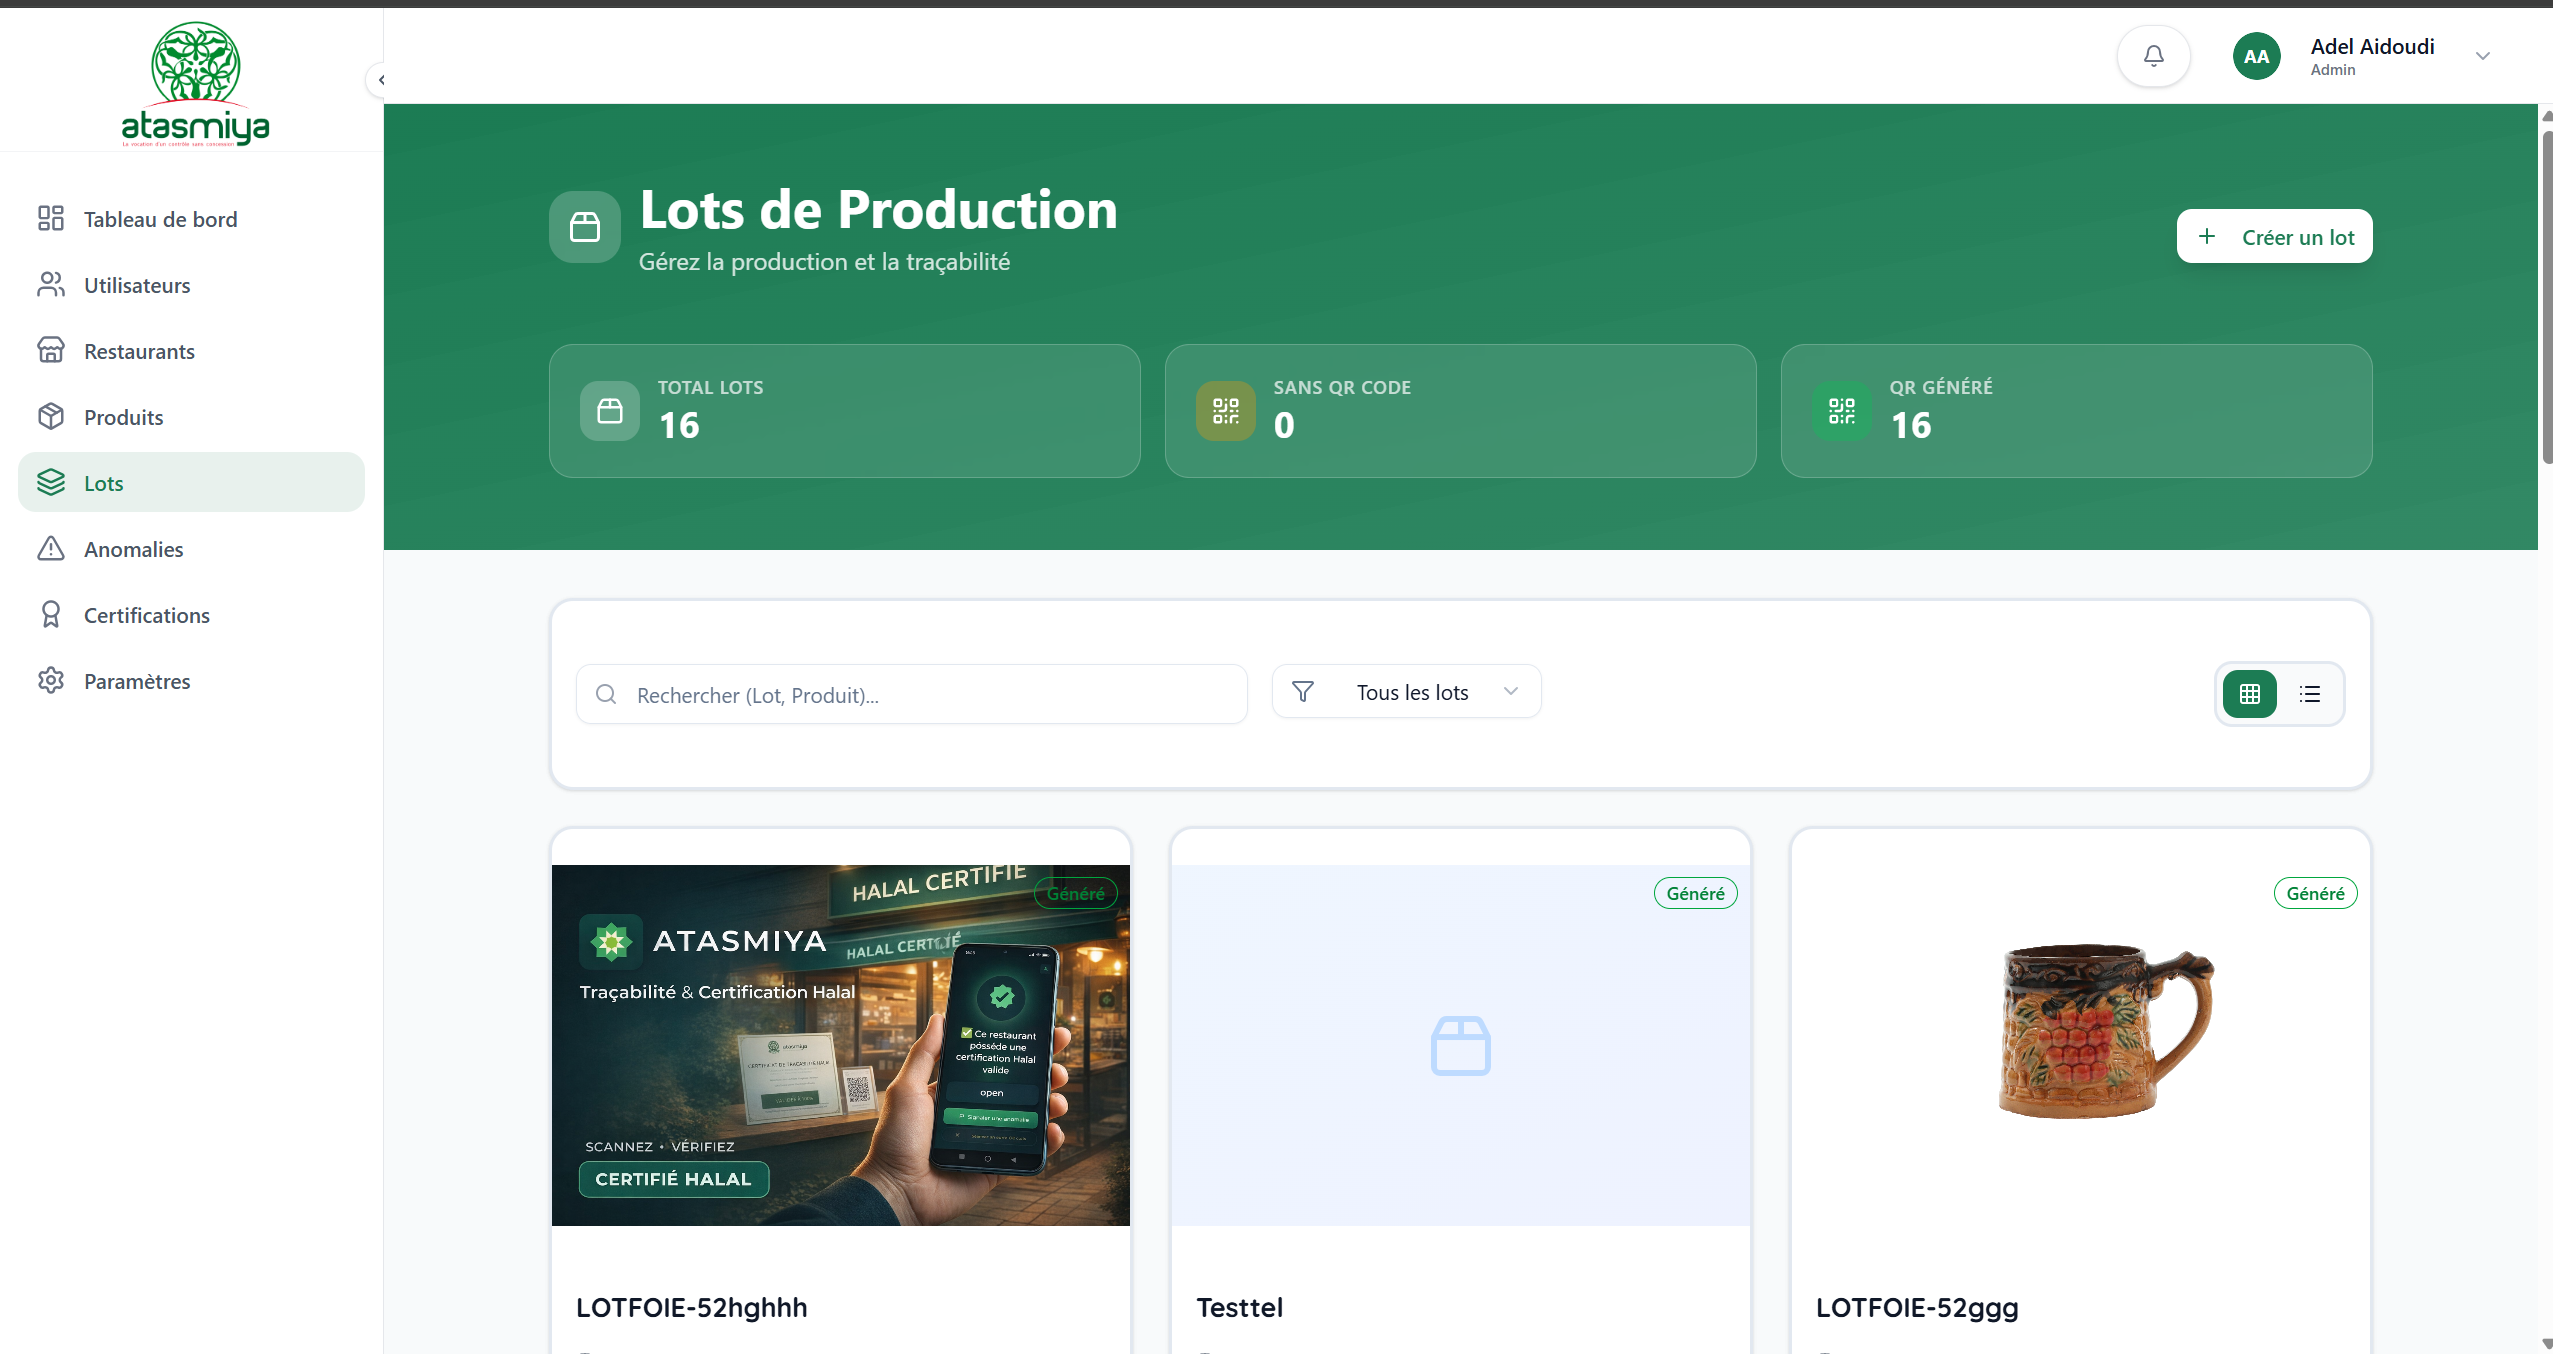
Task: Click the QR Généré stat icon
Action: coord(1841,411)
